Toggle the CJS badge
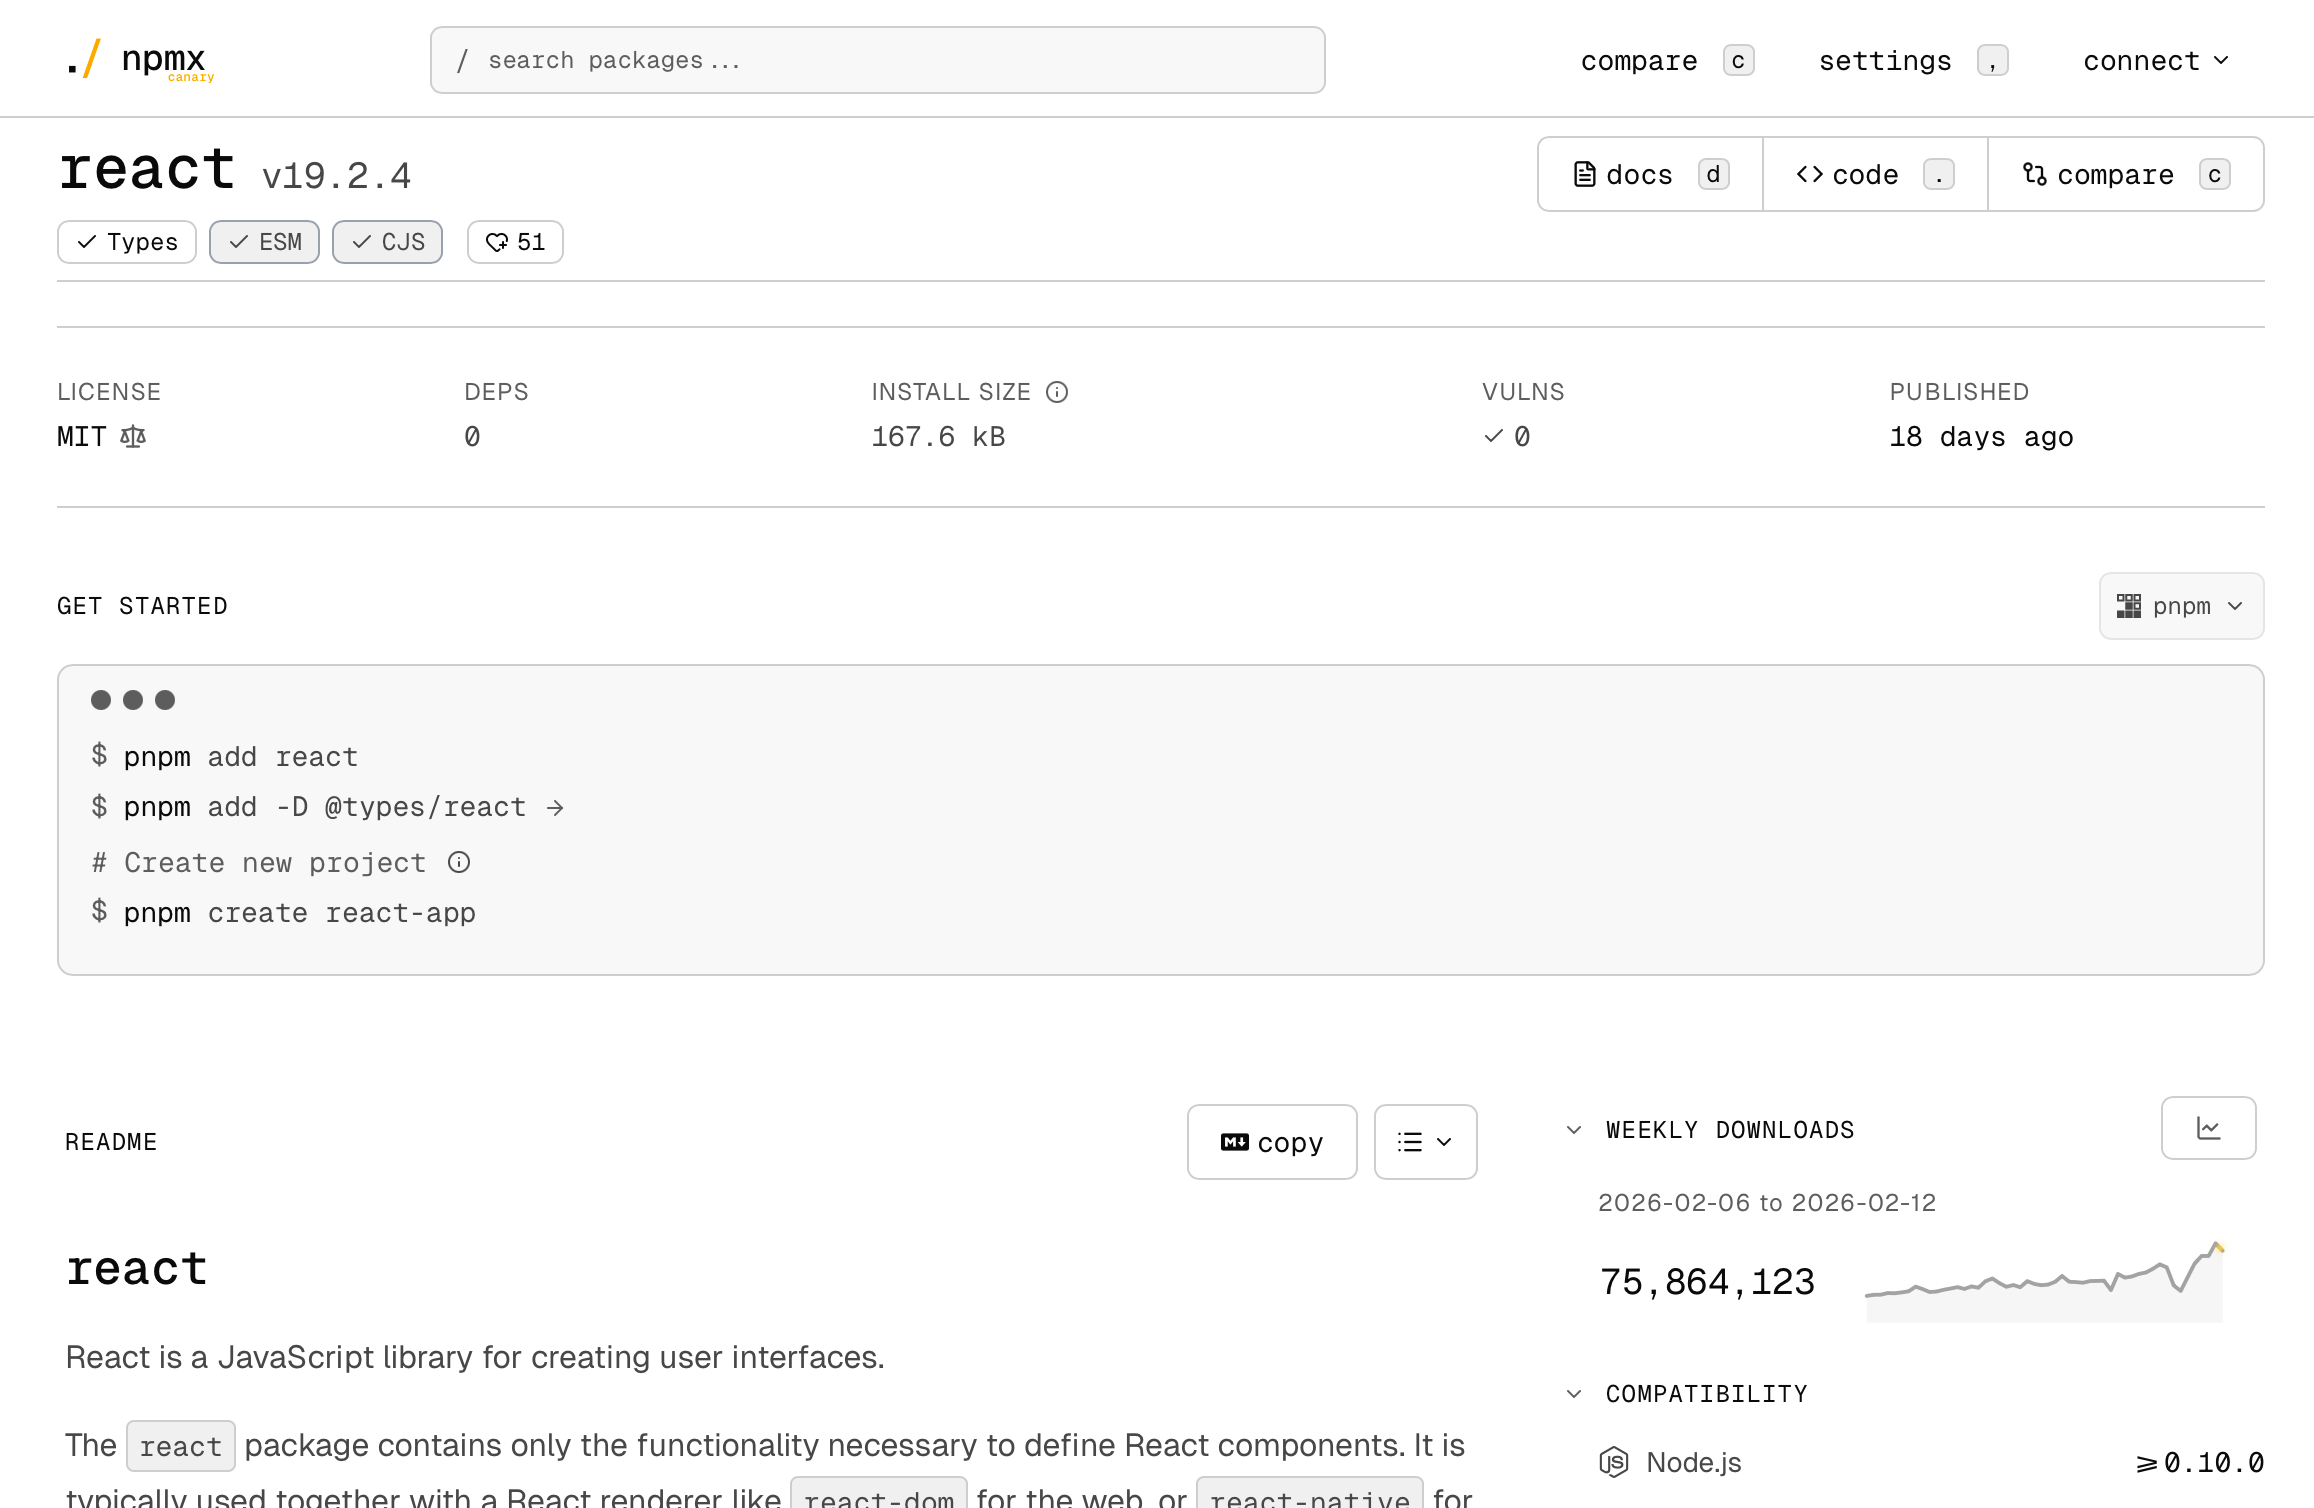The image size is (2314, 1508). (388, 242)
